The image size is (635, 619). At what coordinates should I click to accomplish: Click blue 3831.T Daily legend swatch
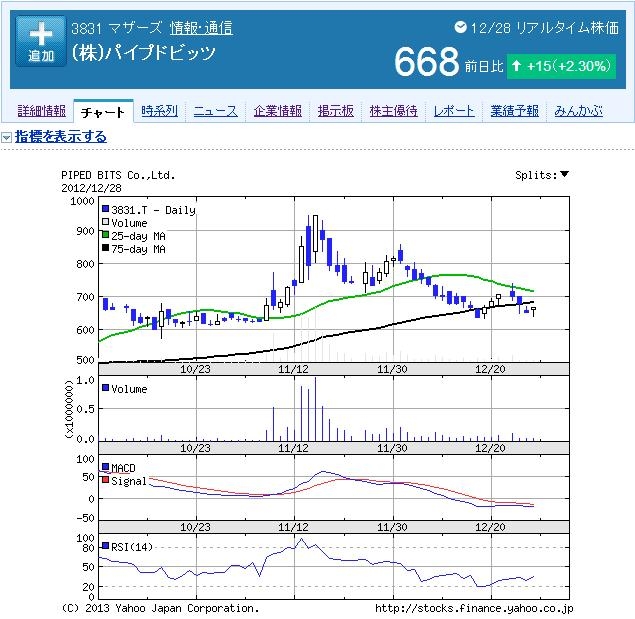pyautogui.click(x=105, y=209)
